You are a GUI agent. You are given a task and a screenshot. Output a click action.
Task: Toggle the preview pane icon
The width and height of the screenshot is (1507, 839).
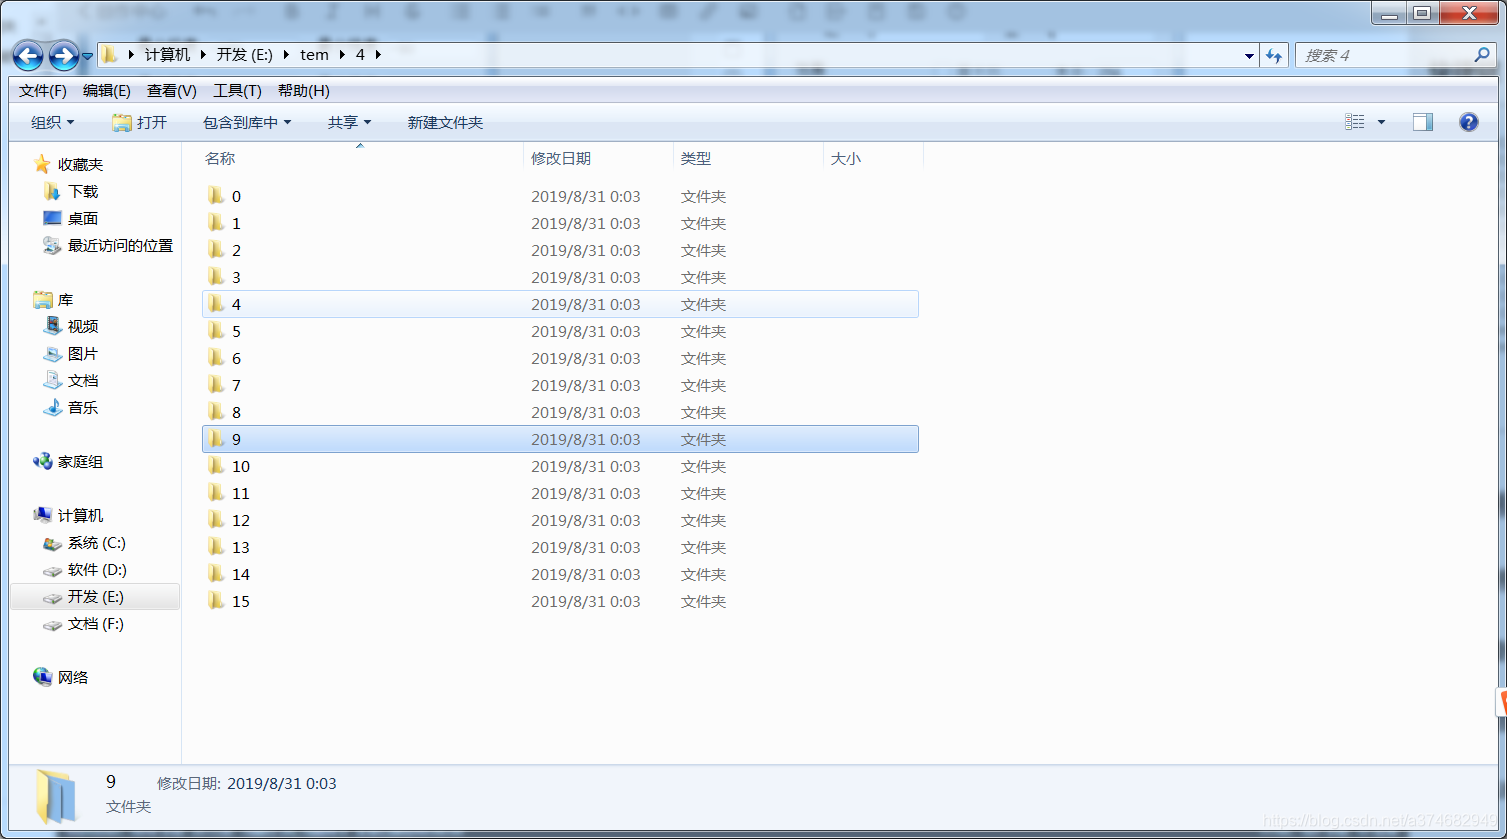tap(1423, 122)
